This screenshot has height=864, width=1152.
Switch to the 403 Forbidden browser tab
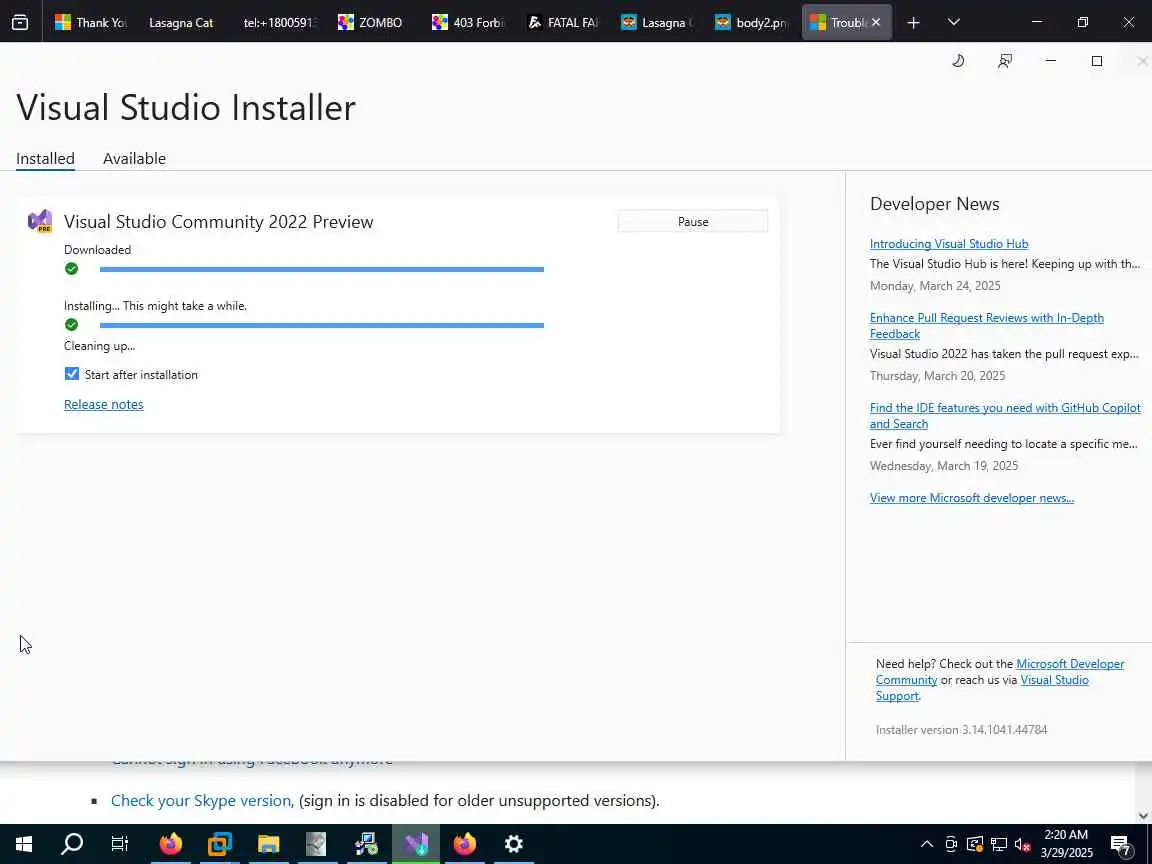tap(468, 23)
